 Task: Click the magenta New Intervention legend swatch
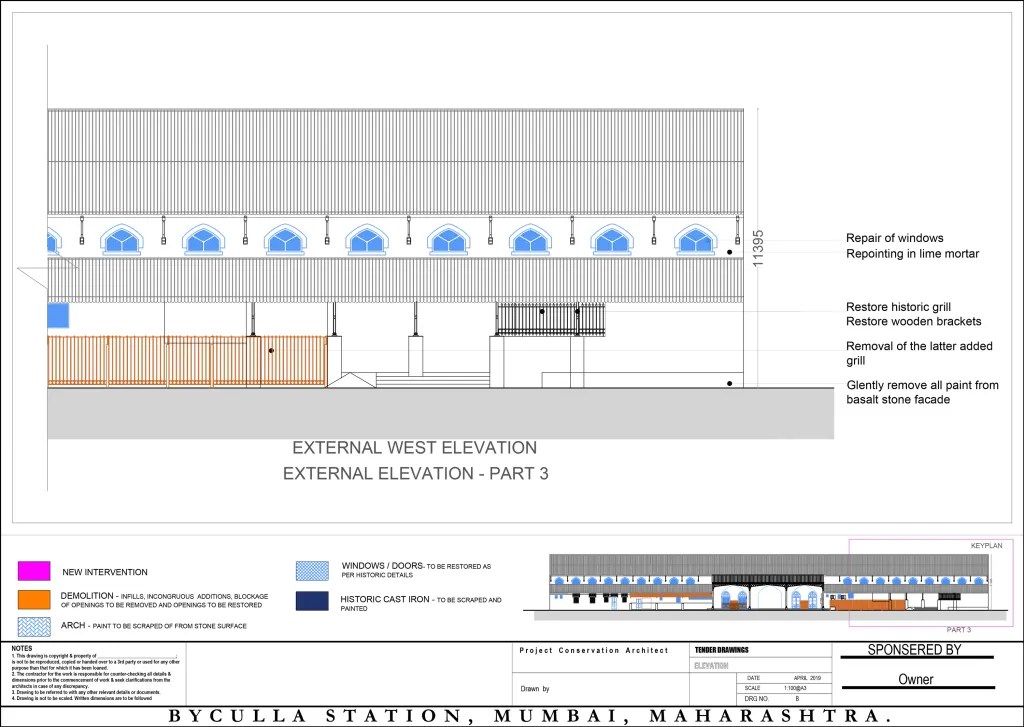point(33,571)
